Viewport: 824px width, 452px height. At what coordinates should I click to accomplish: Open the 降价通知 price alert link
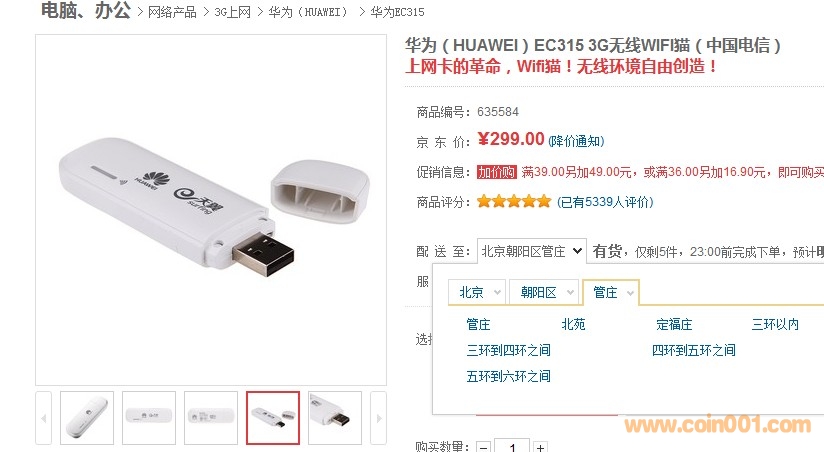576,141
